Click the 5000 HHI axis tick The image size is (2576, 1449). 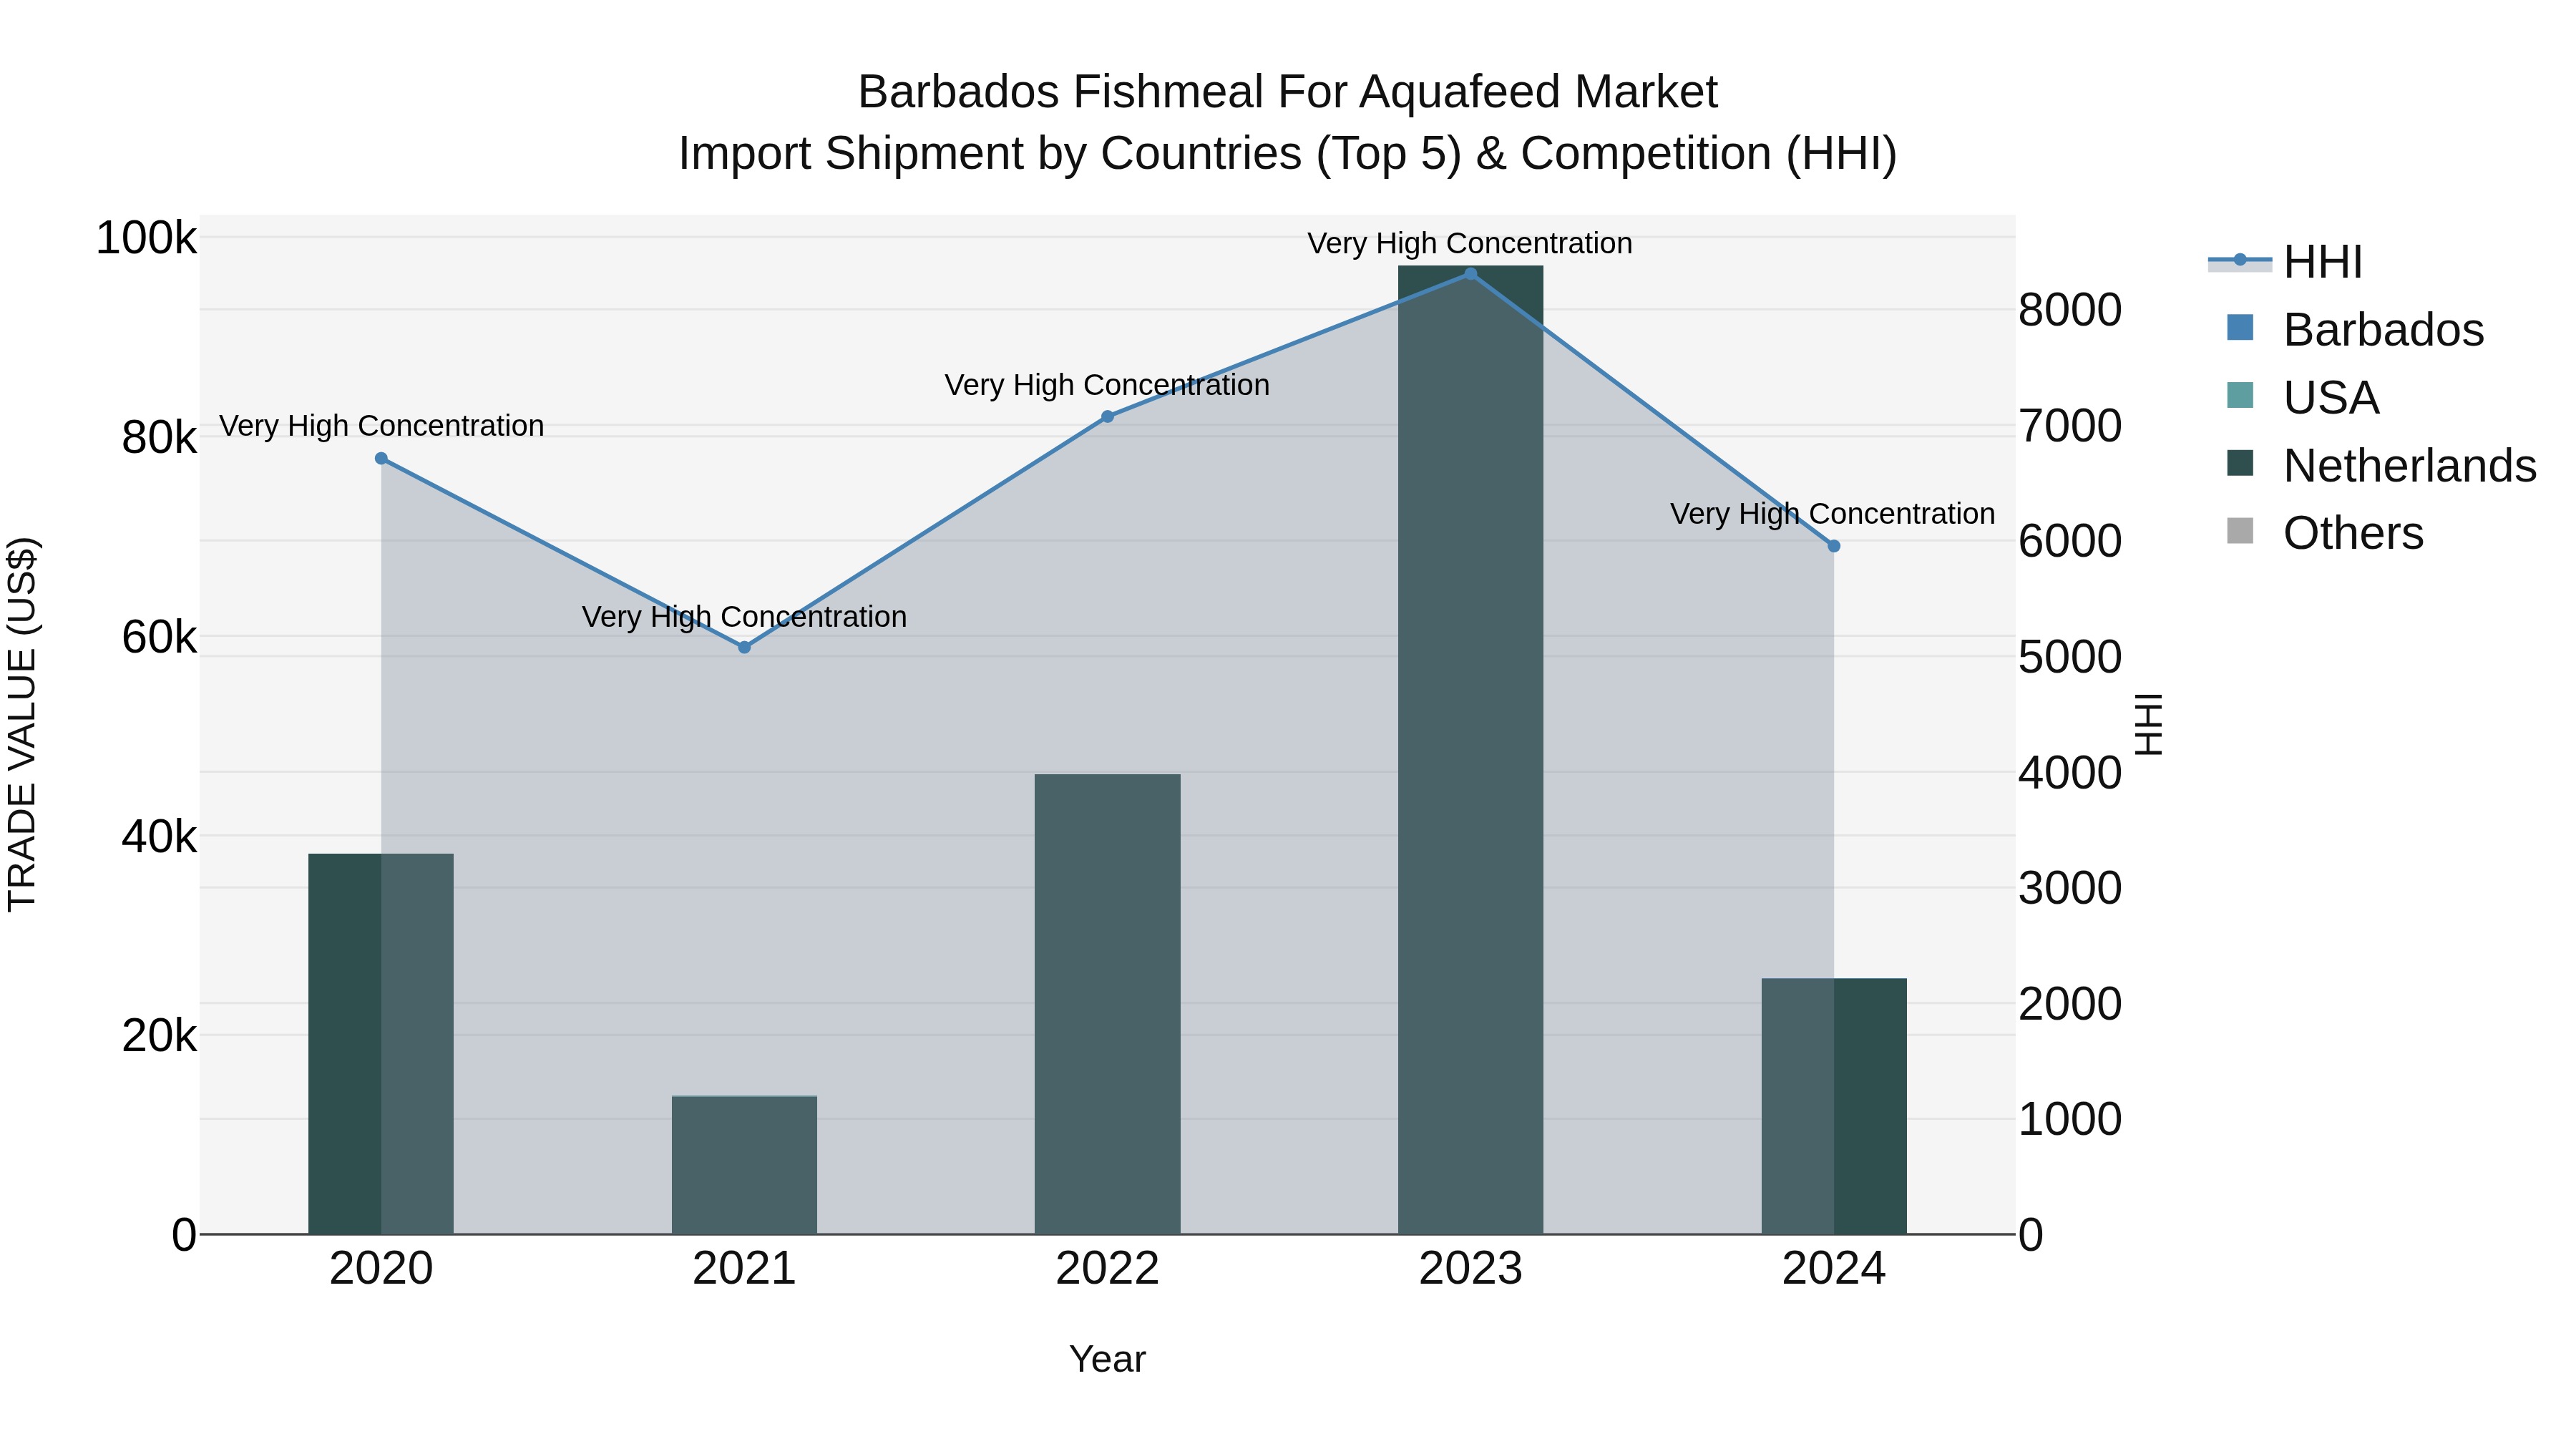pyautogui.click(x=2070, y=657)
